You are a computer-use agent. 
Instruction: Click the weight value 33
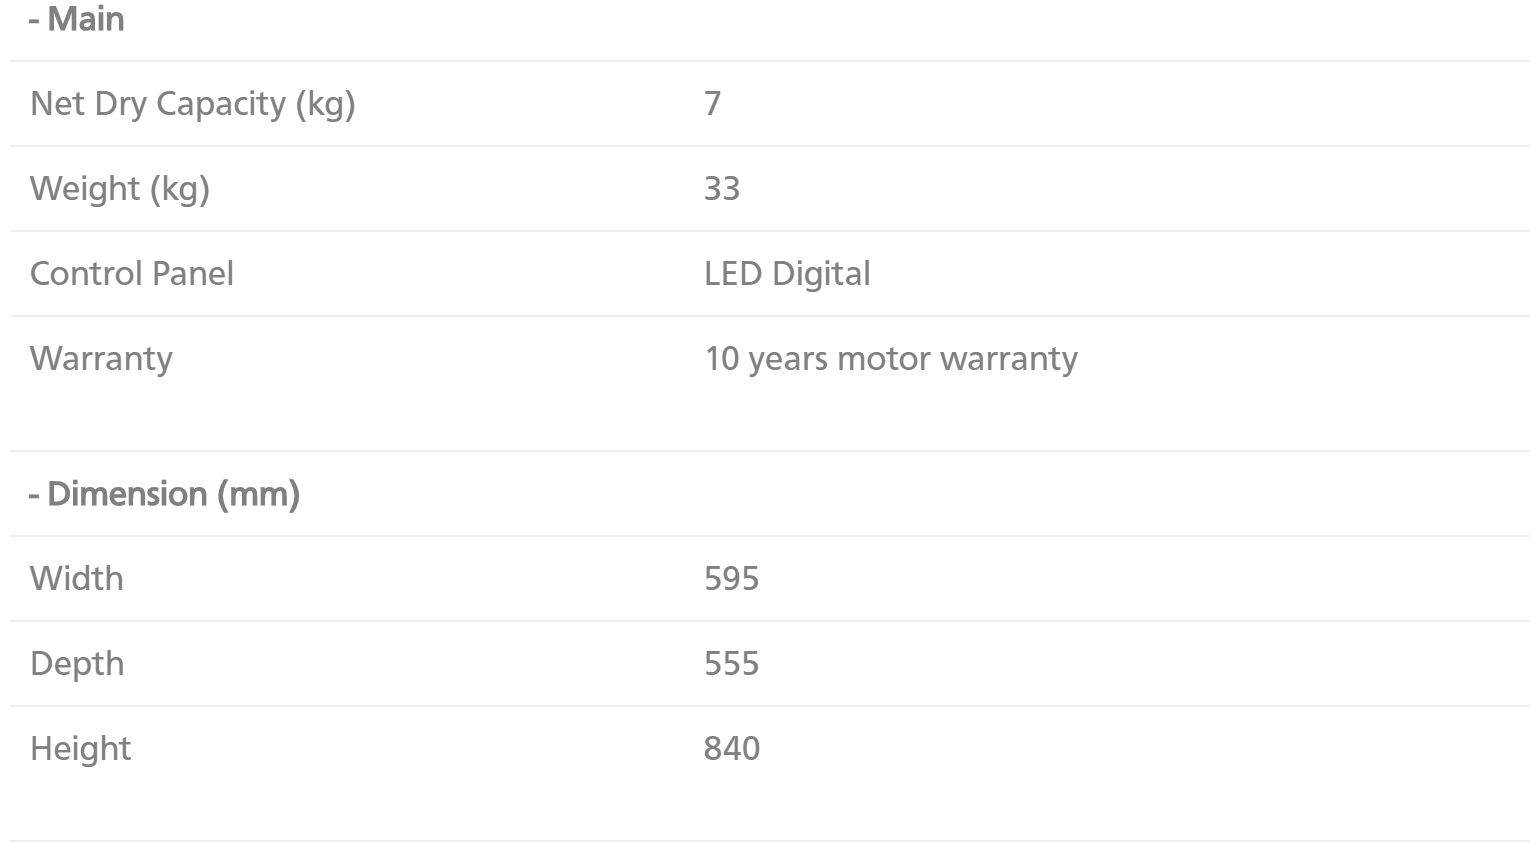click(x=722, y=188)
